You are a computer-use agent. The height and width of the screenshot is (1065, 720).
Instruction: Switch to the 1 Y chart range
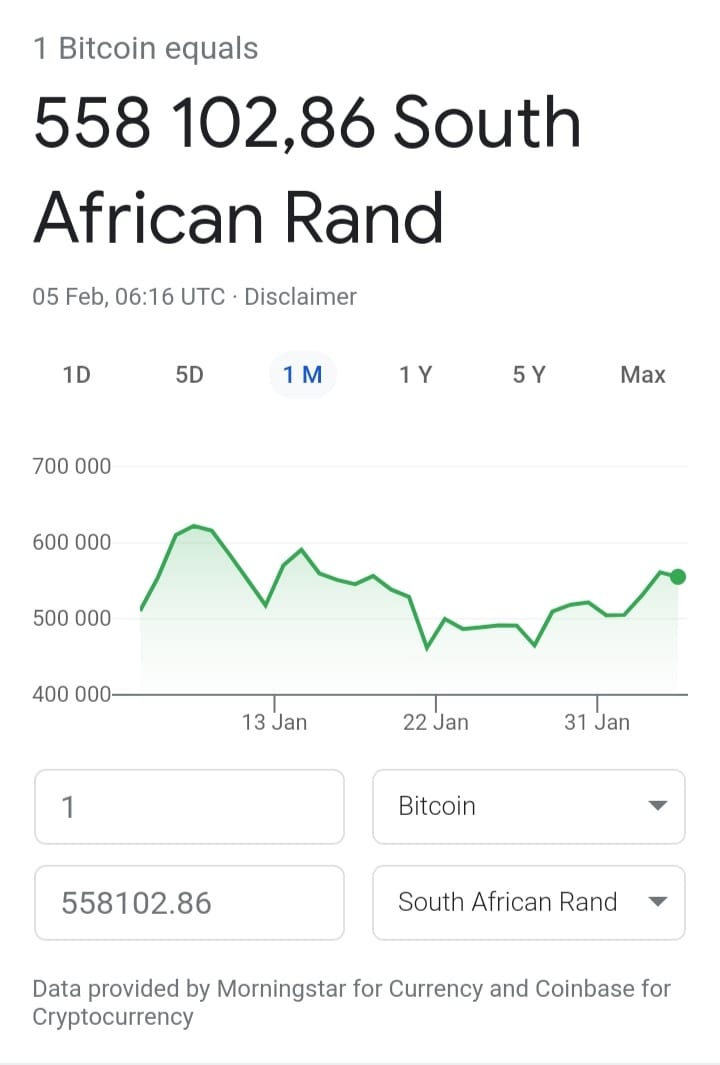[x=416, y=374]
